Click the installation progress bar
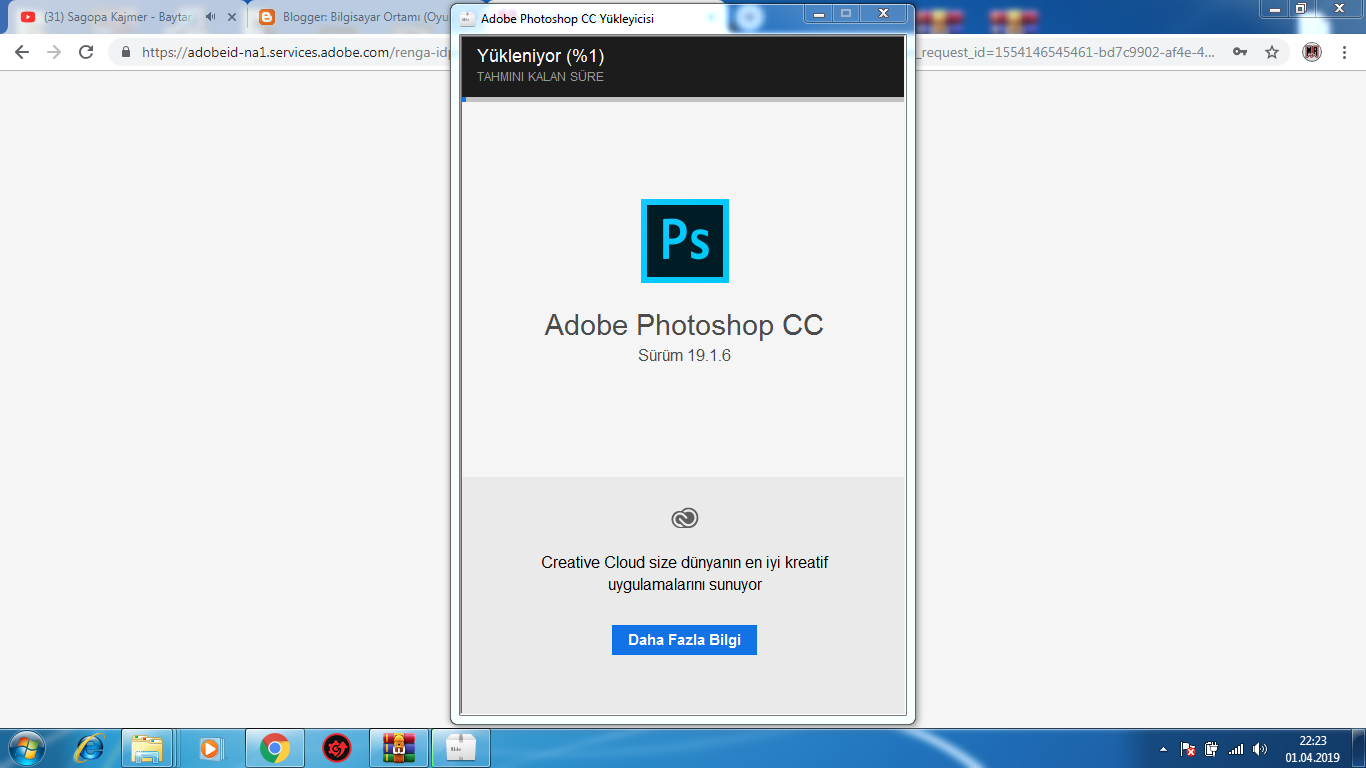 [683, 99]
